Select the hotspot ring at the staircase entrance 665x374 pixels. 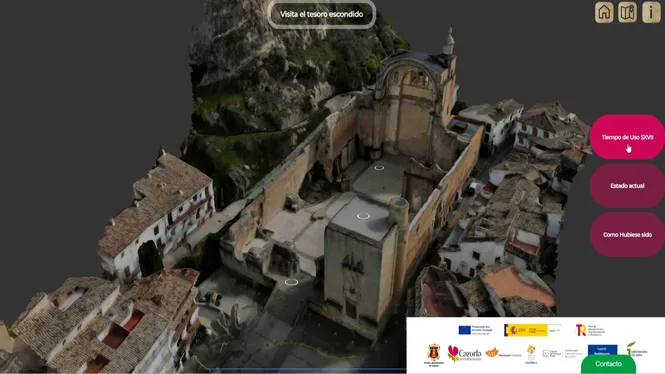click(291, 282)
